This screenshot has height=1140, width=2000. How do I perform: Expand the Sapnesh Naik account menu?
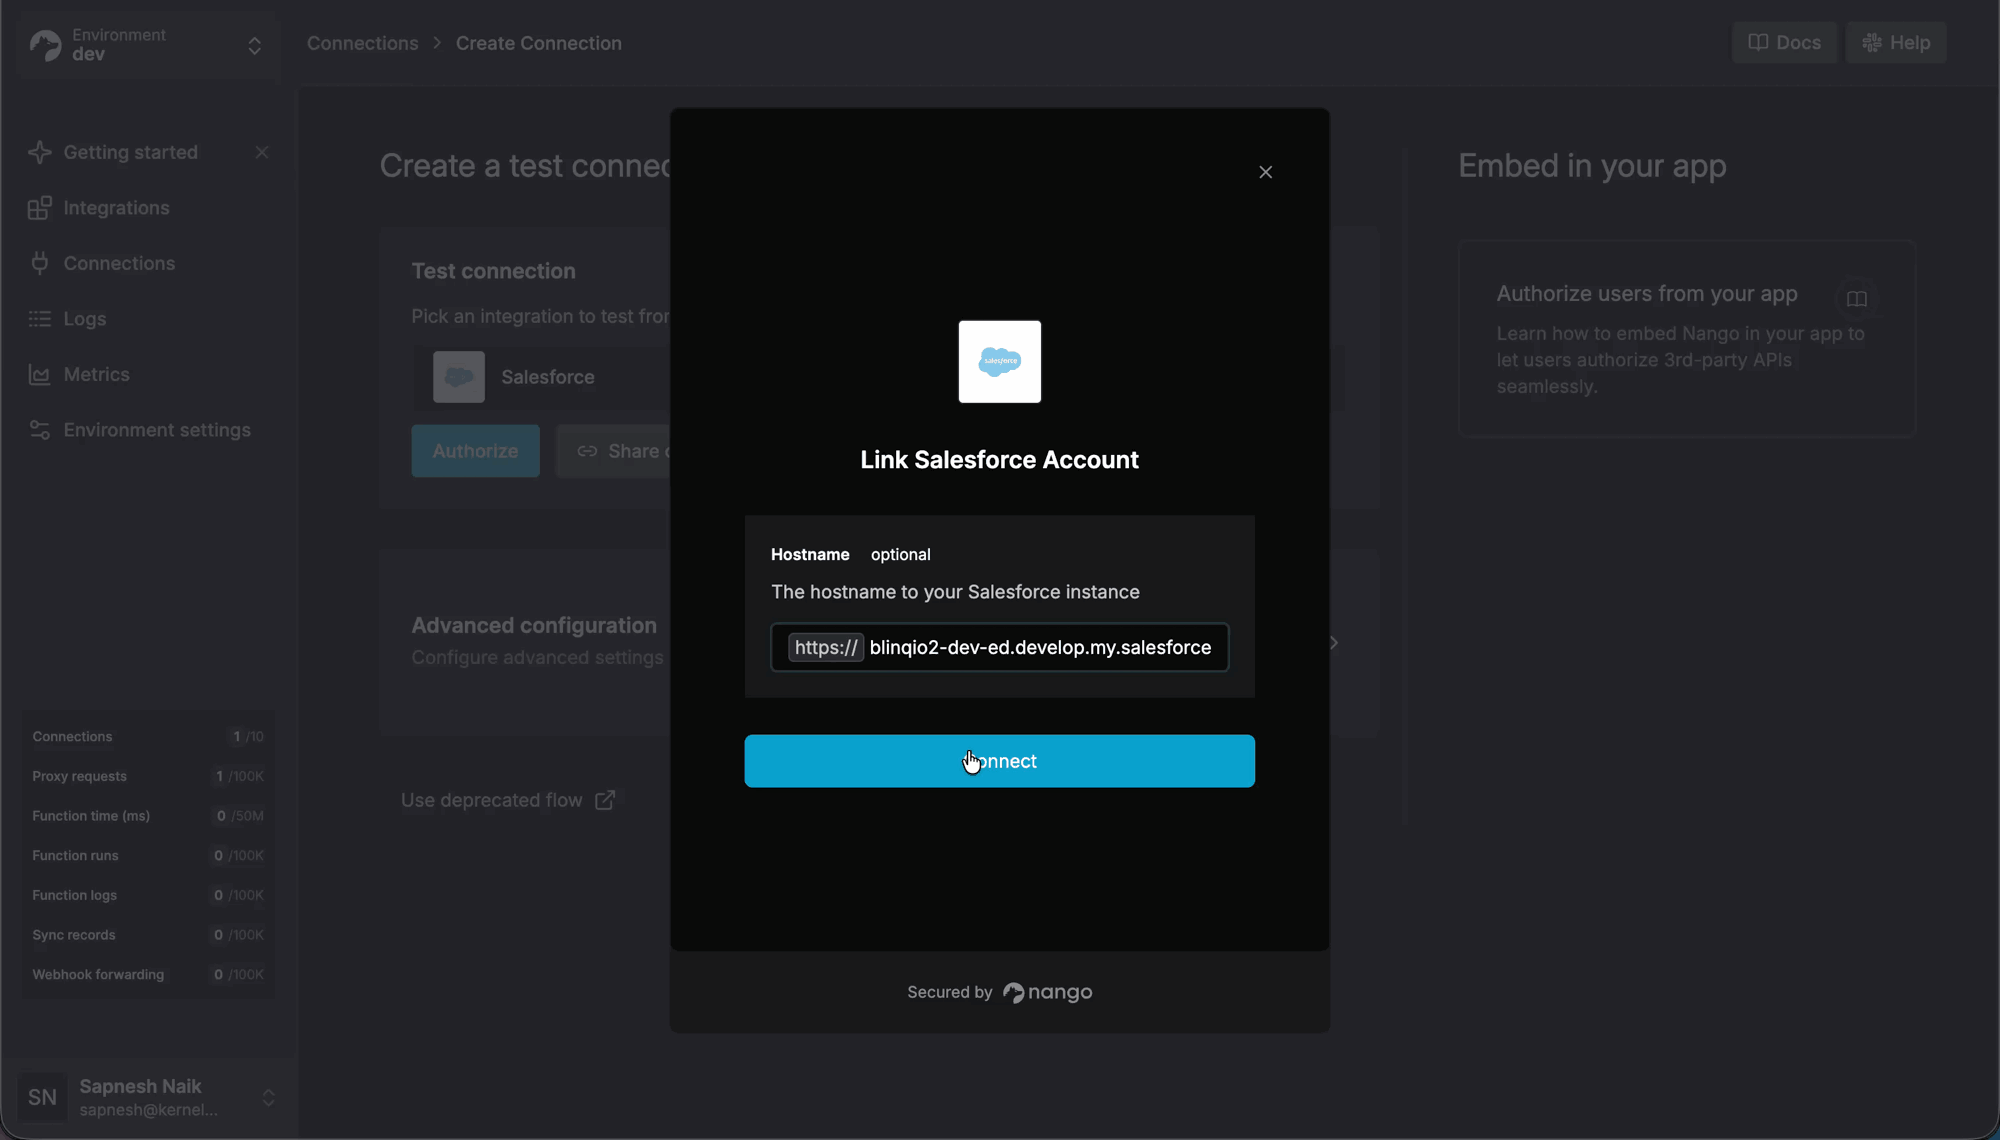point(268,1098)
